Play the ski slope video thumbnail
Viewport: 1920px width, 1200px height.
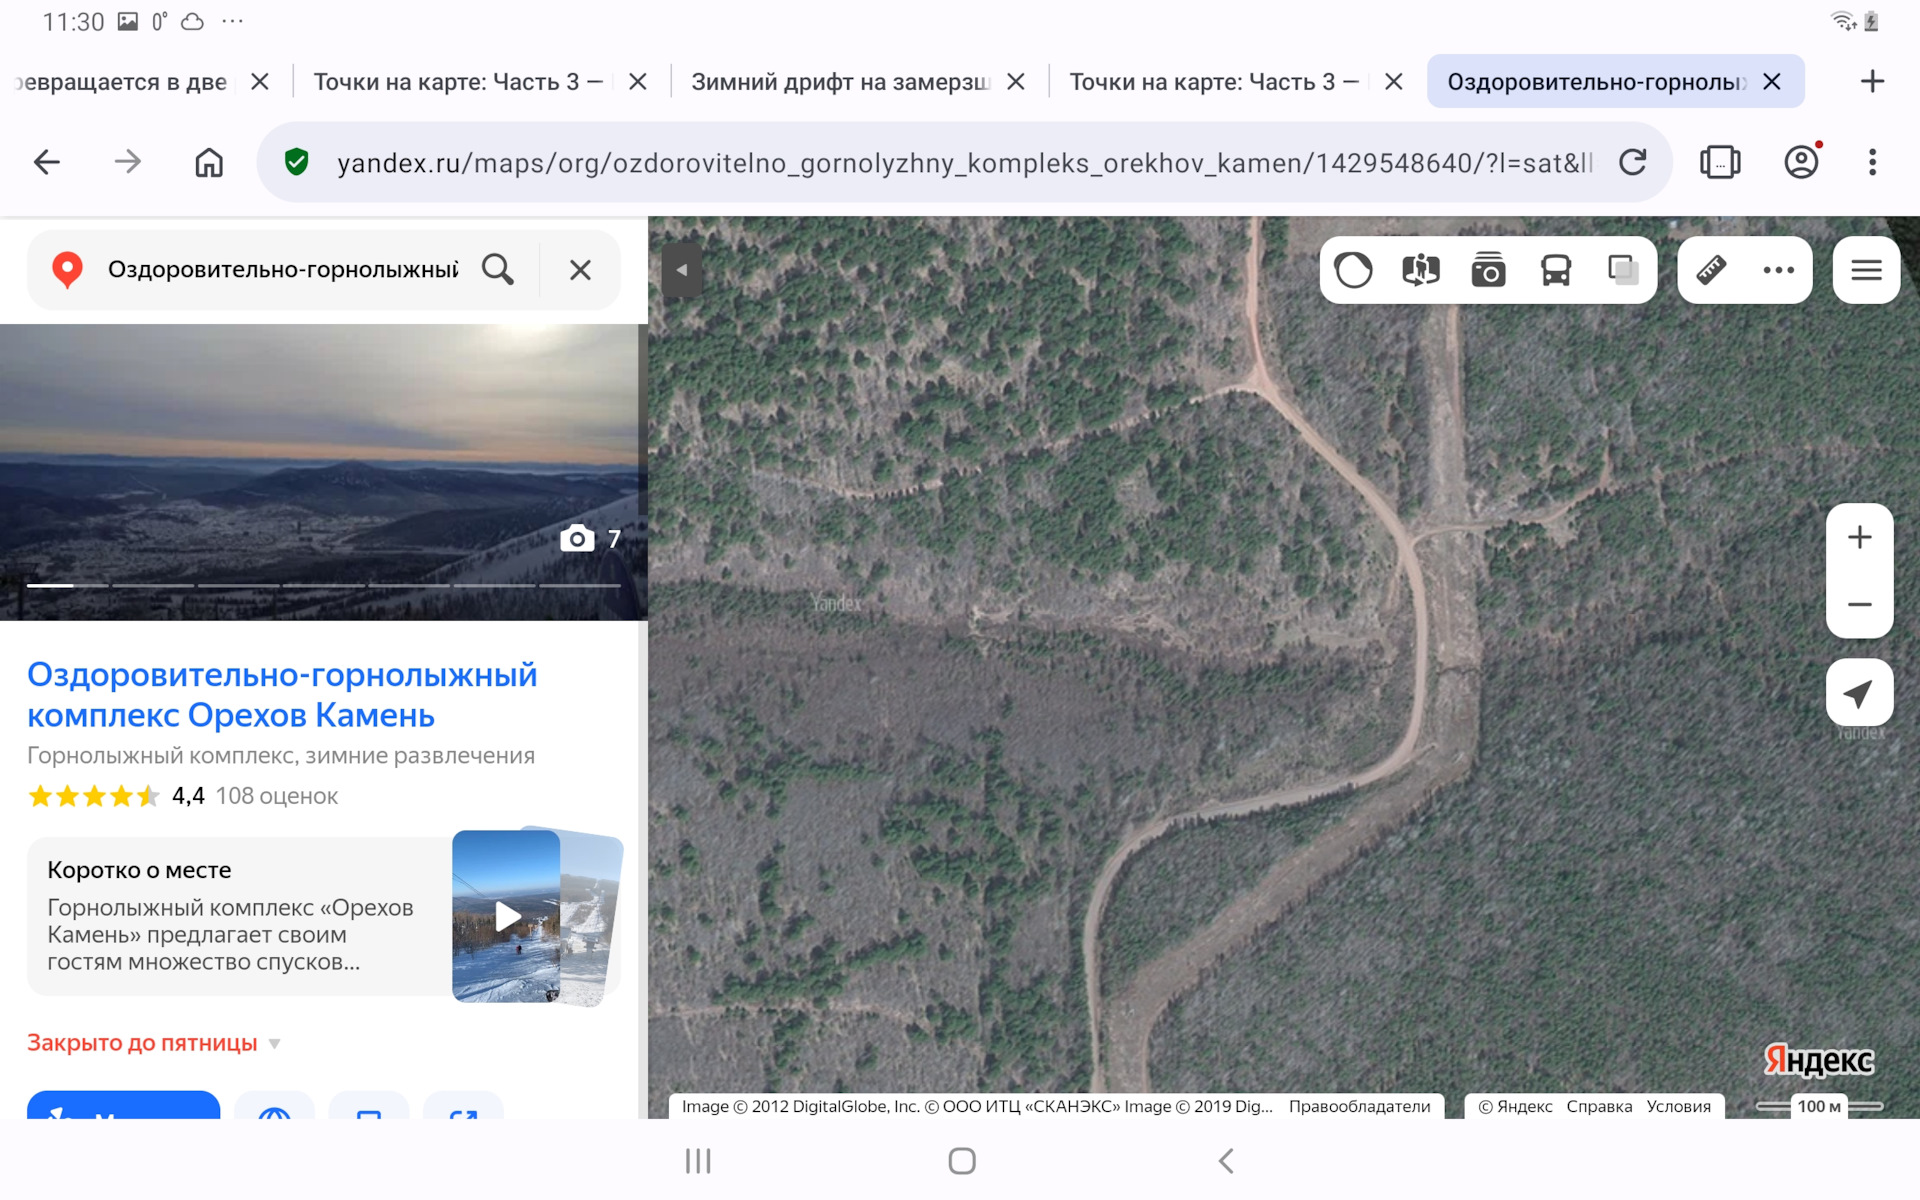click(x=507, y=916)
